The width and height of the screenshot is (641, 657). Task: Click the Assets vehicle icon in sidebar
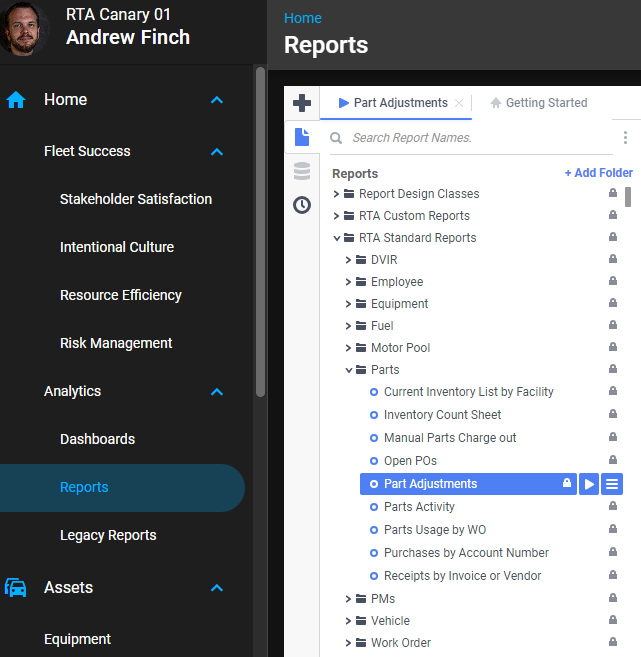[16, 588]
